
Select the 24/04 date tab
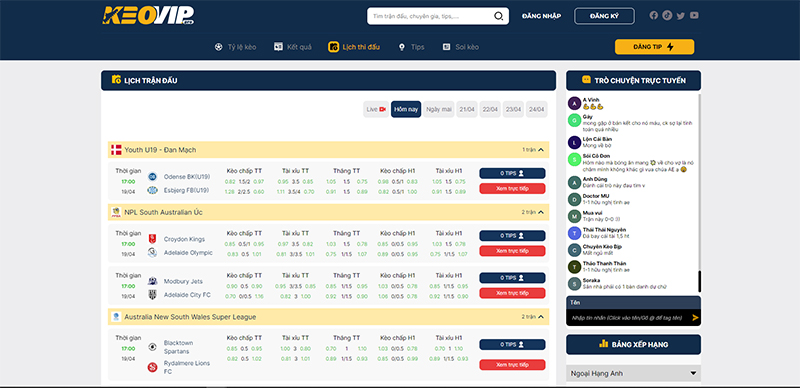[x=537, y=109]
